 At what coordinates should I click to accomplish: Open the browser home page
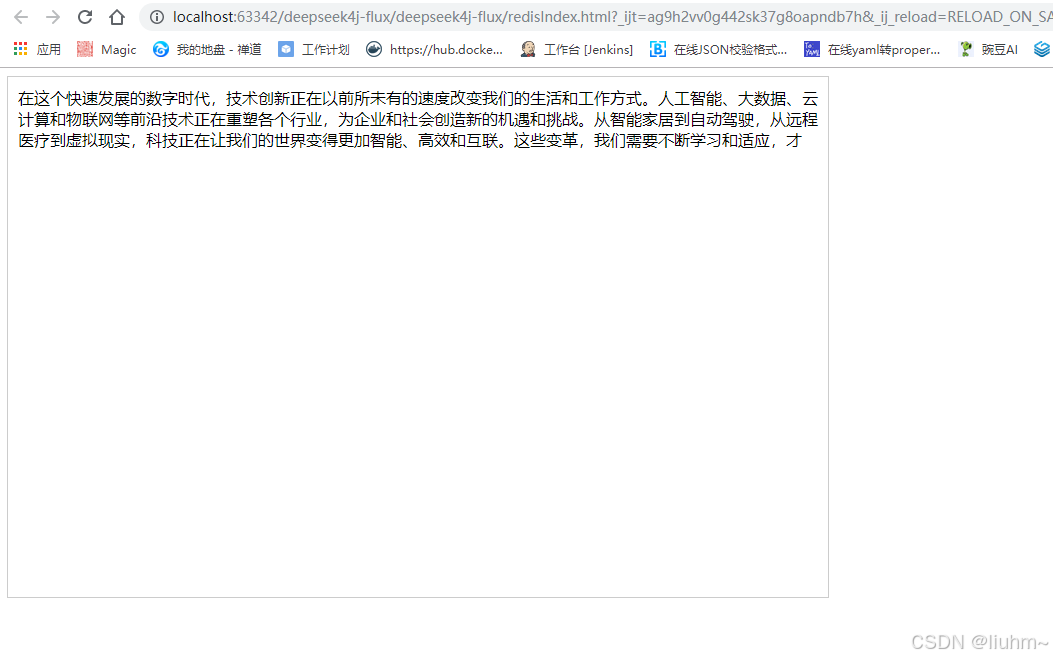(117, 17)
